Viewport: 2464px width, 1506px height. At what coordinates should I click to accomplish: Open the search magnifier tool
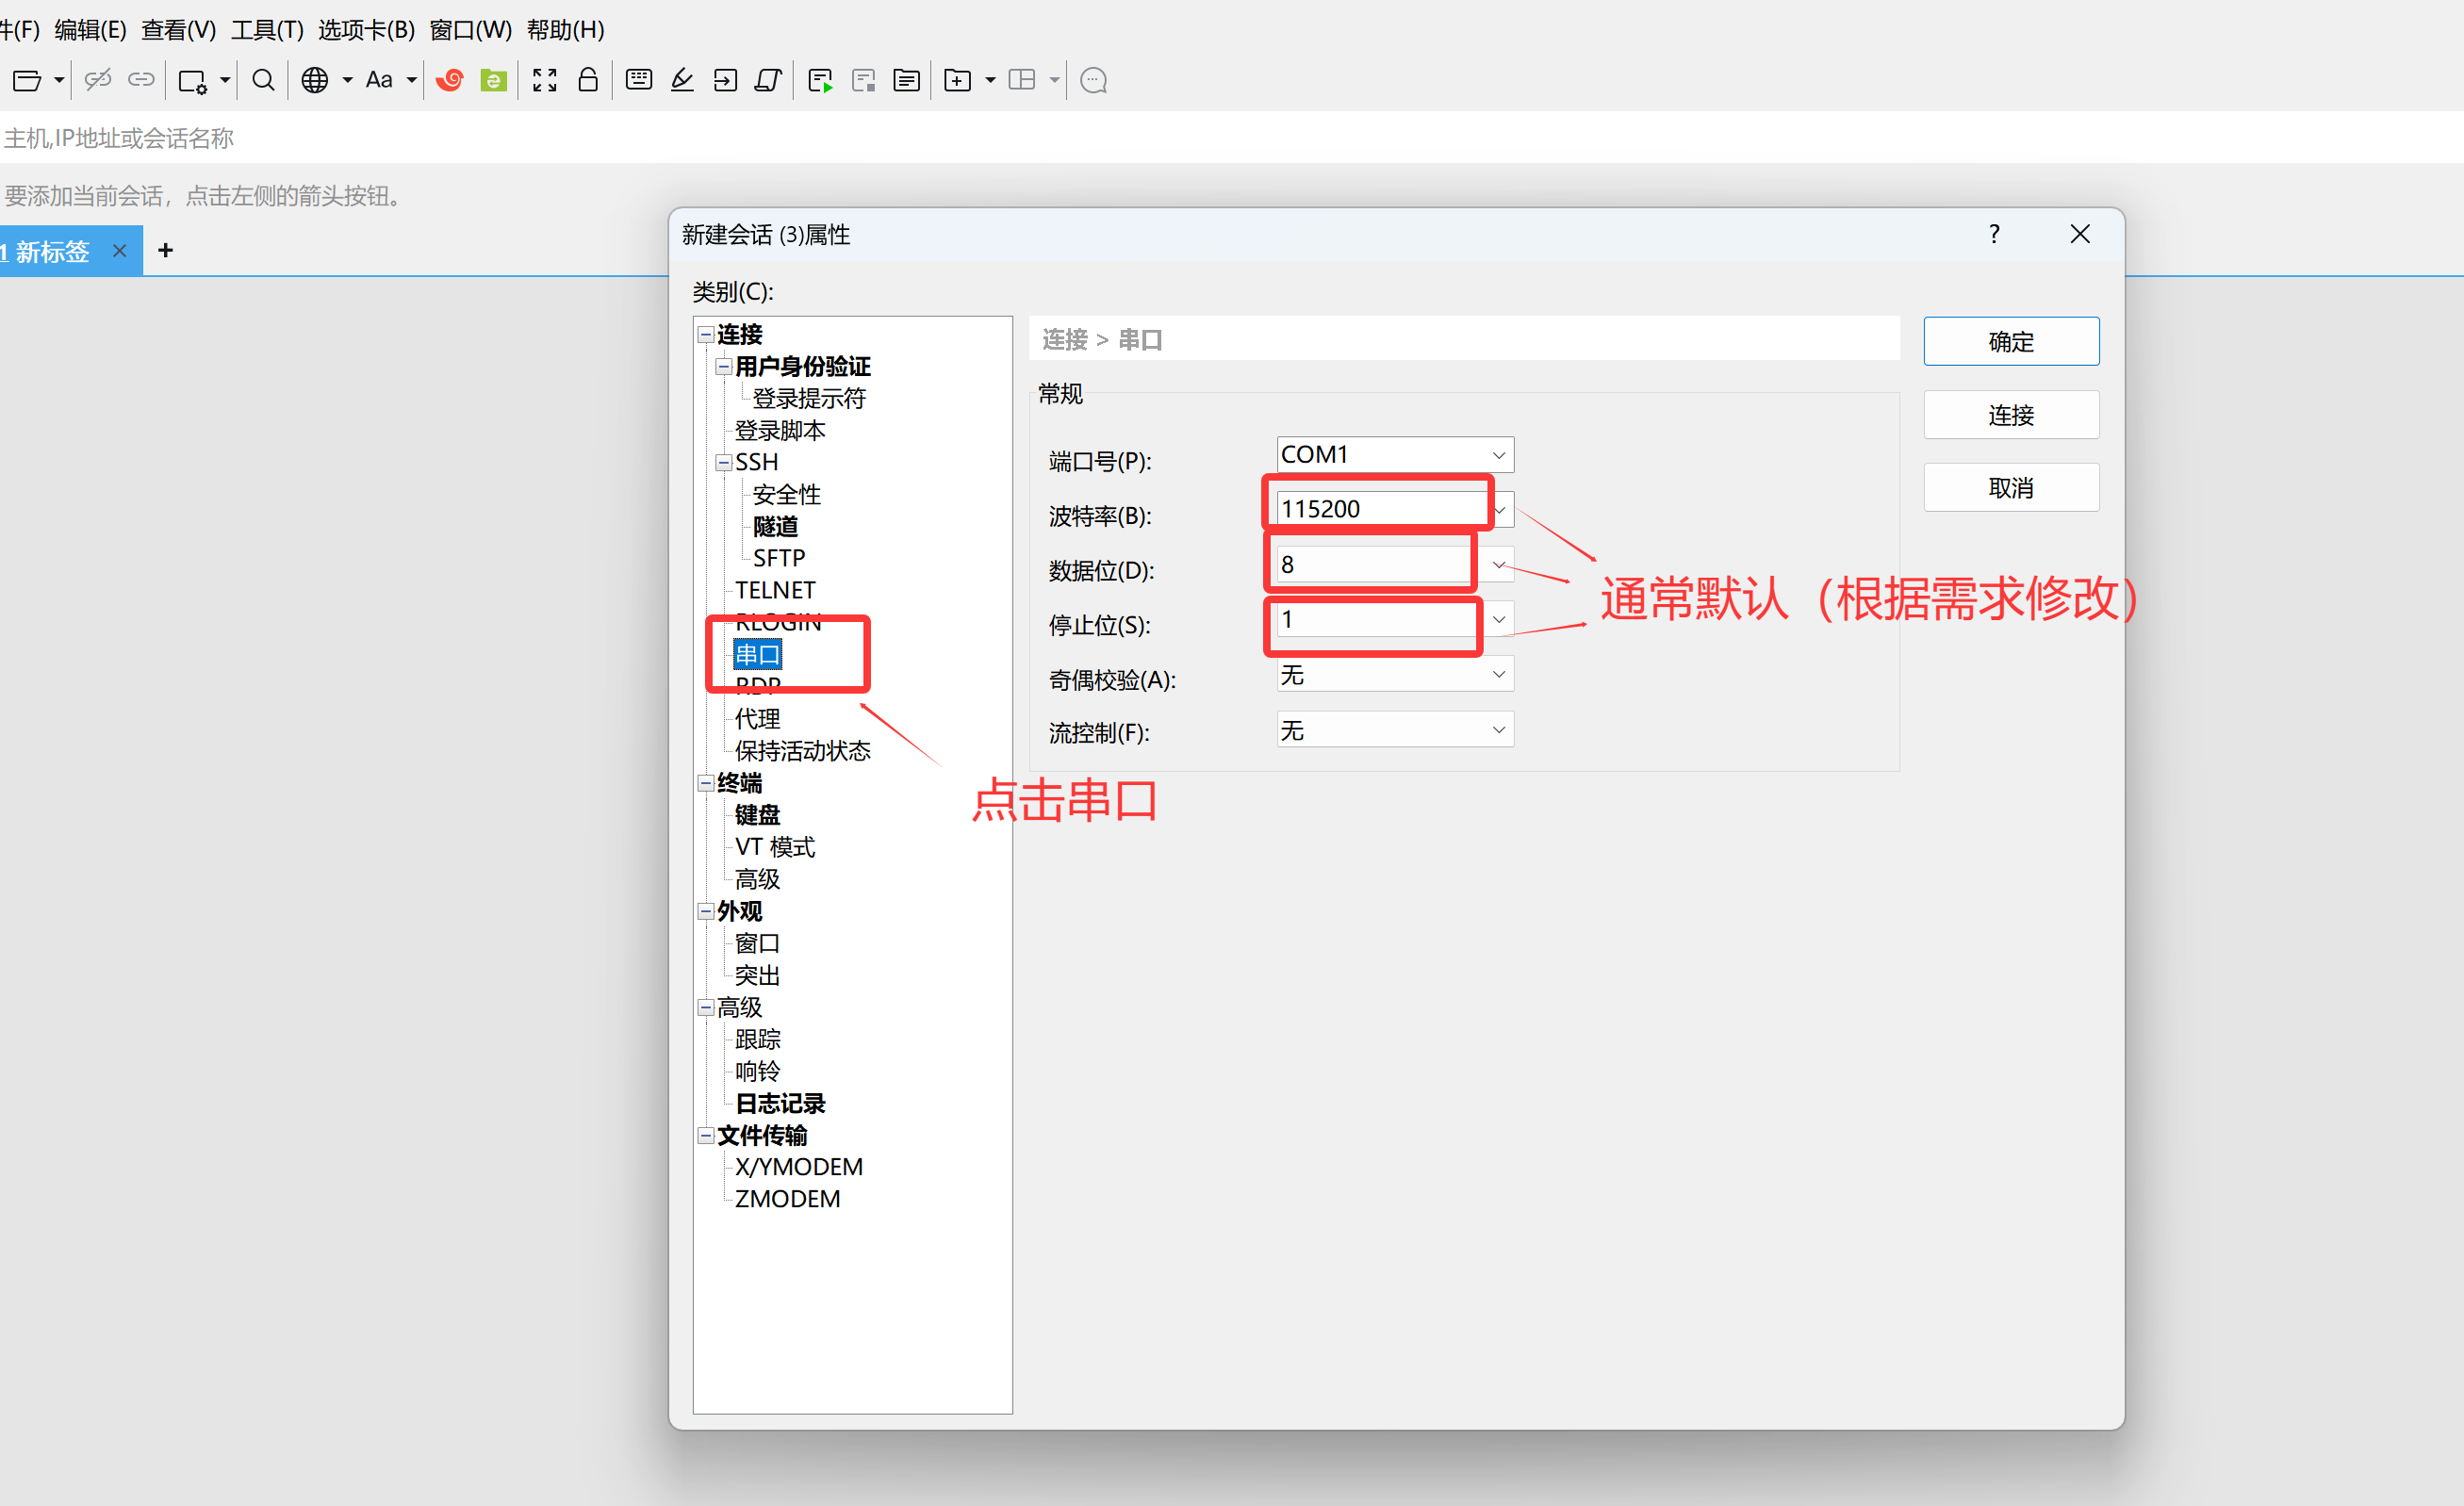[263, 80]
